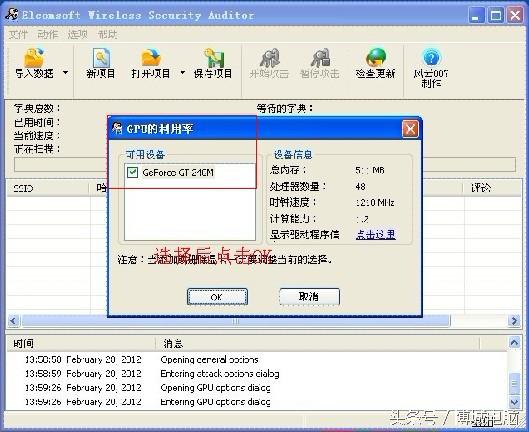Viewport: 529px width, 432px height.
Task: Follow the 点击这里 driver info link
Action: 375,234
